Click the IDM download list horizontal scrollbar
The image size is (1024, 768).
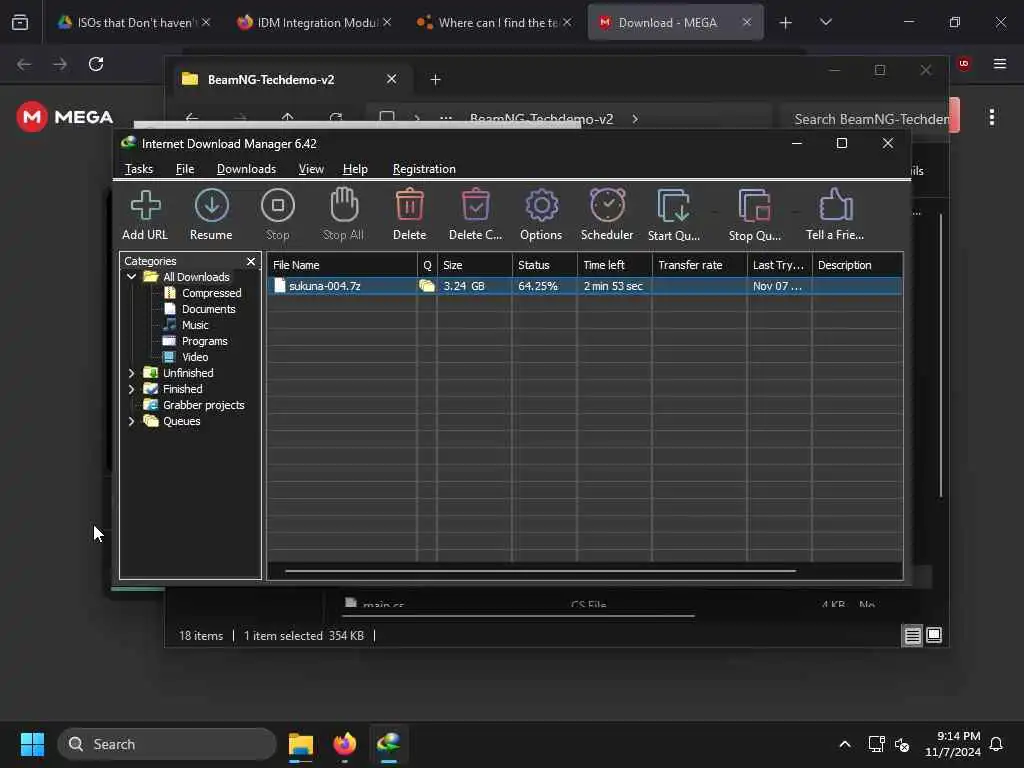tap(541, 571)
